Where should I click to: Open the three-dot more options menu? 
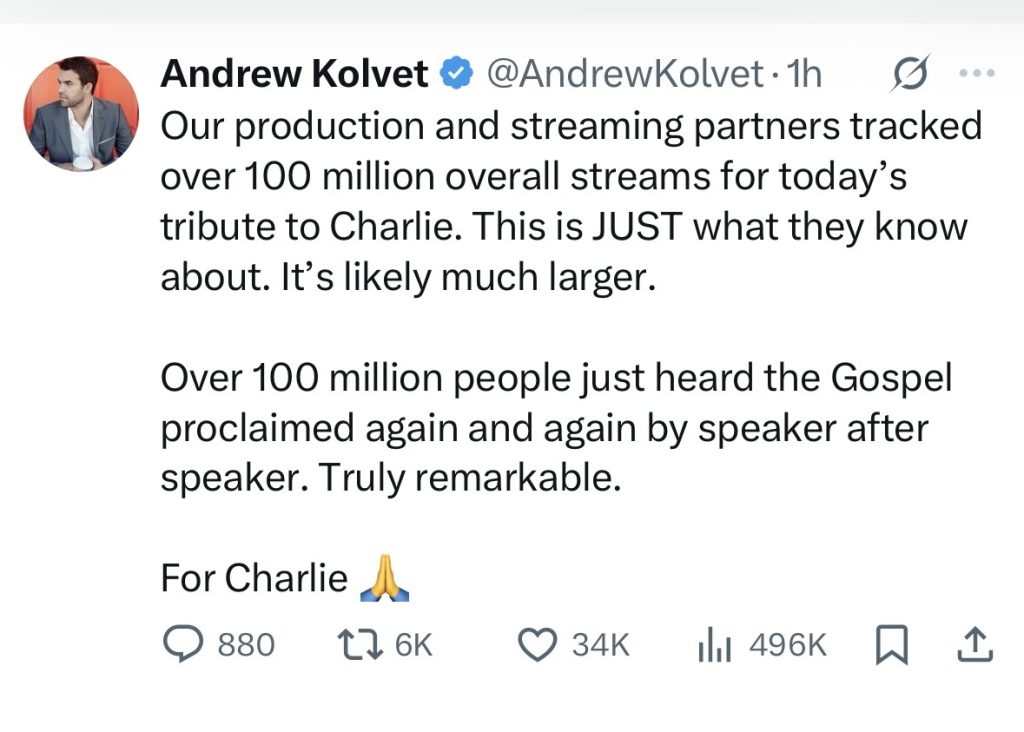[976, 73]
